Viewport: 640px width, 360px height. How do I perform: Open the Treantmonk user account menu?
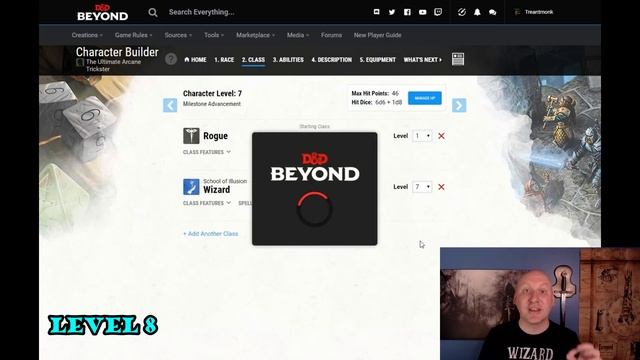[x=534, y=12]
